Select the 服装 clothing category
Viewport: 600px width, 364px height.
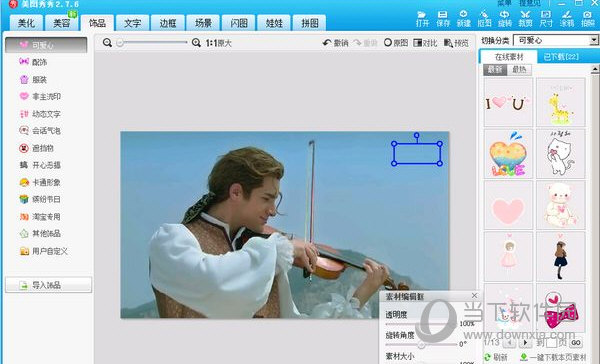click(x=33, y=80)
